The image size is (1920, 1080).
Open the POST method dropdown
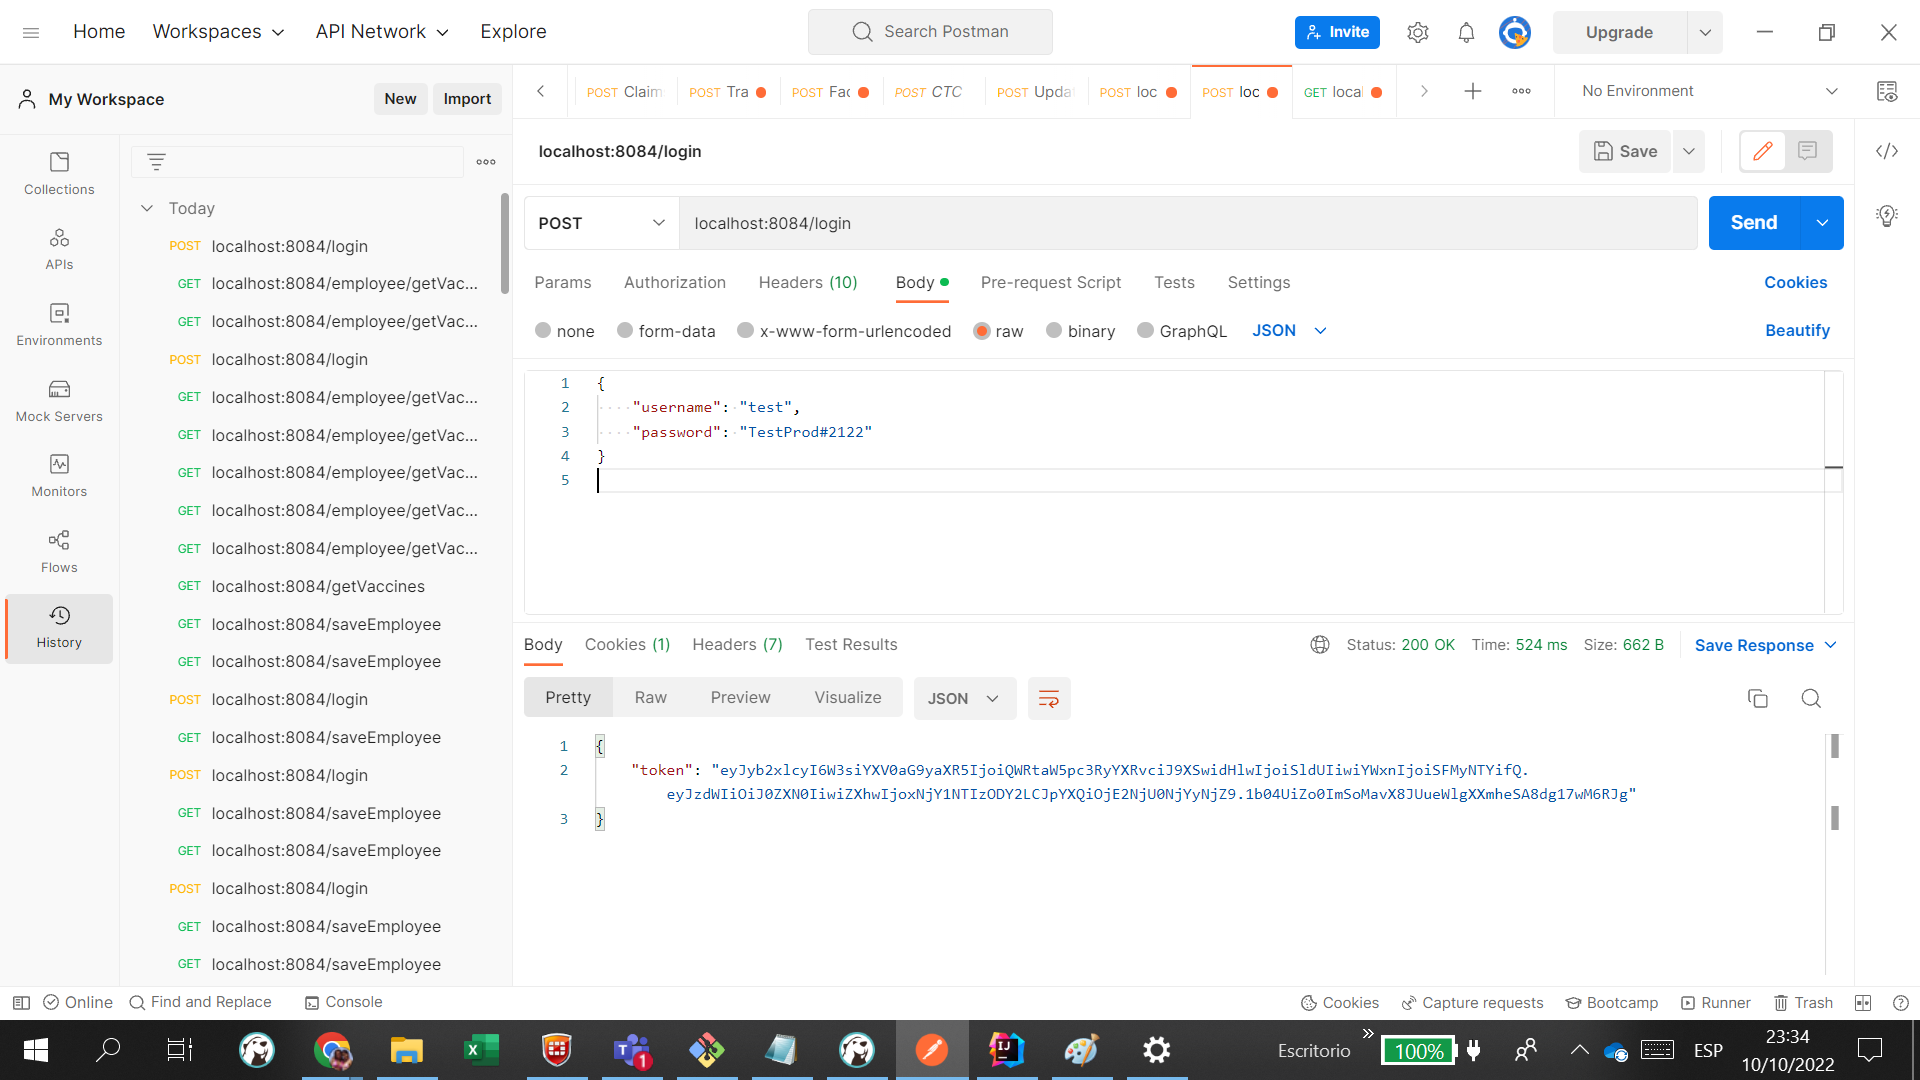click(x=599, y=223)
